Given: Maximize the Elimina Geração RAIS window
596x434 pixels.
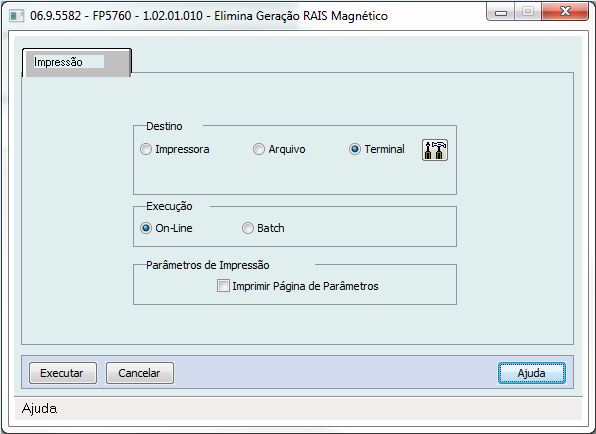Looking at the screenshot, I should pos(528,12).
